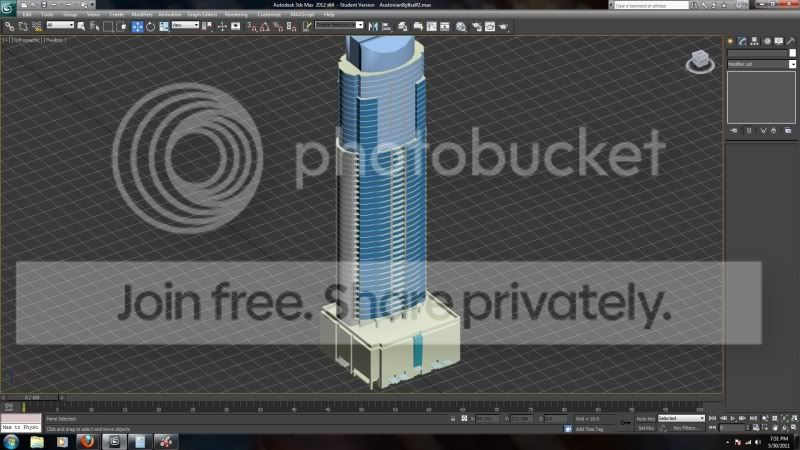The image size is (800, 450).
Task: Expand the Modifier List dropdown
Action: pyautogui.click(x=761, y=64)
